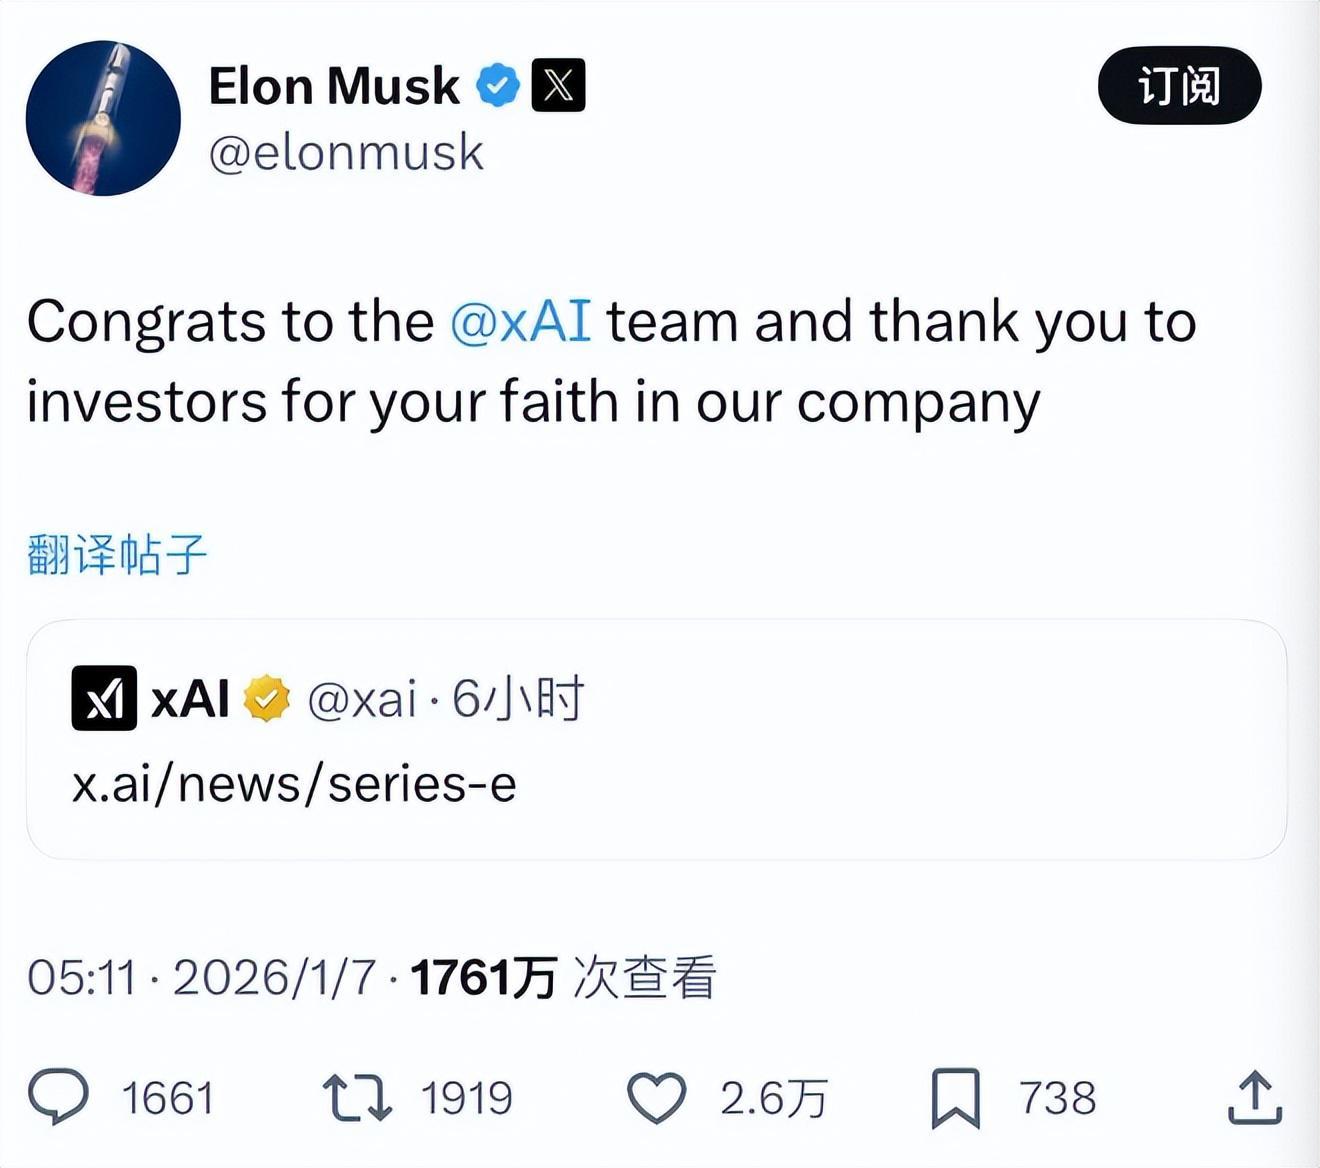Screen dimensions: 1320x1168
Task: Click the Elon Musk display name
Action: (334, 86)
